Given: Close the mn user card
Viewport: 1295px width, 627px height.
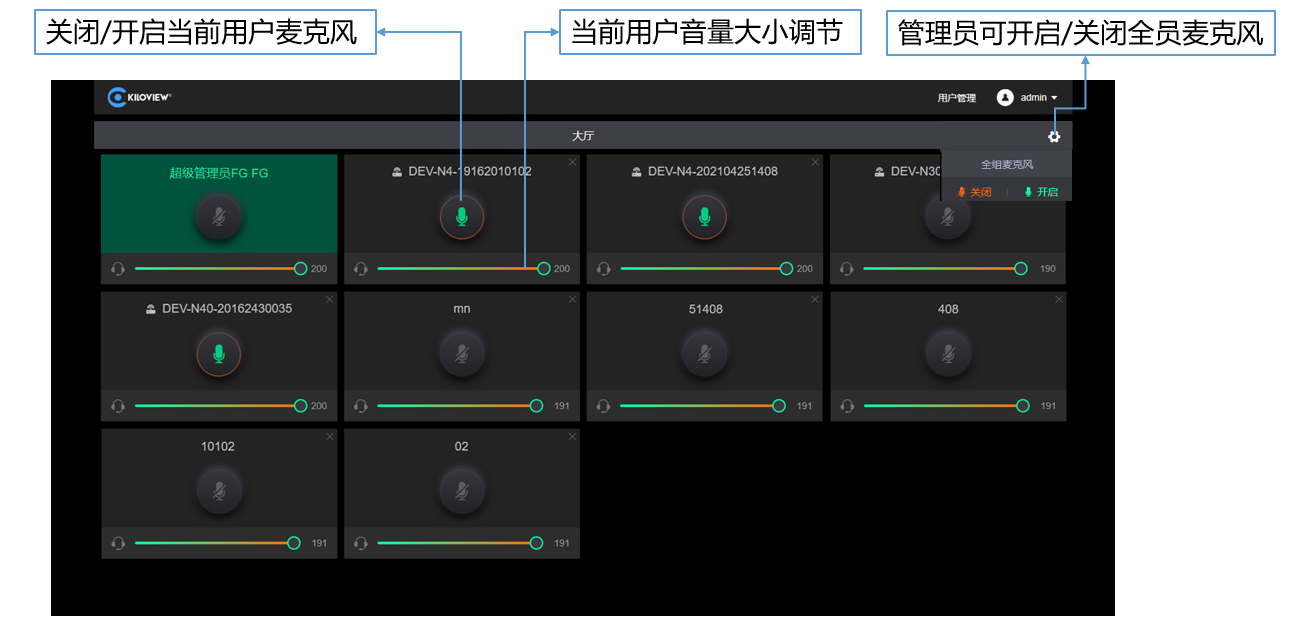Looking at the screenshot, I should tap(573, 299).
